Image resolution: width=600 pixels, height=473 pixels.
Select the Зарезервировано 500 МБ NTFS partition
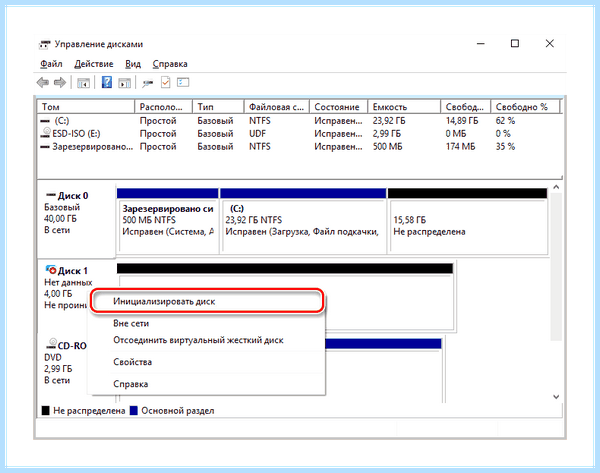point(168,221)
